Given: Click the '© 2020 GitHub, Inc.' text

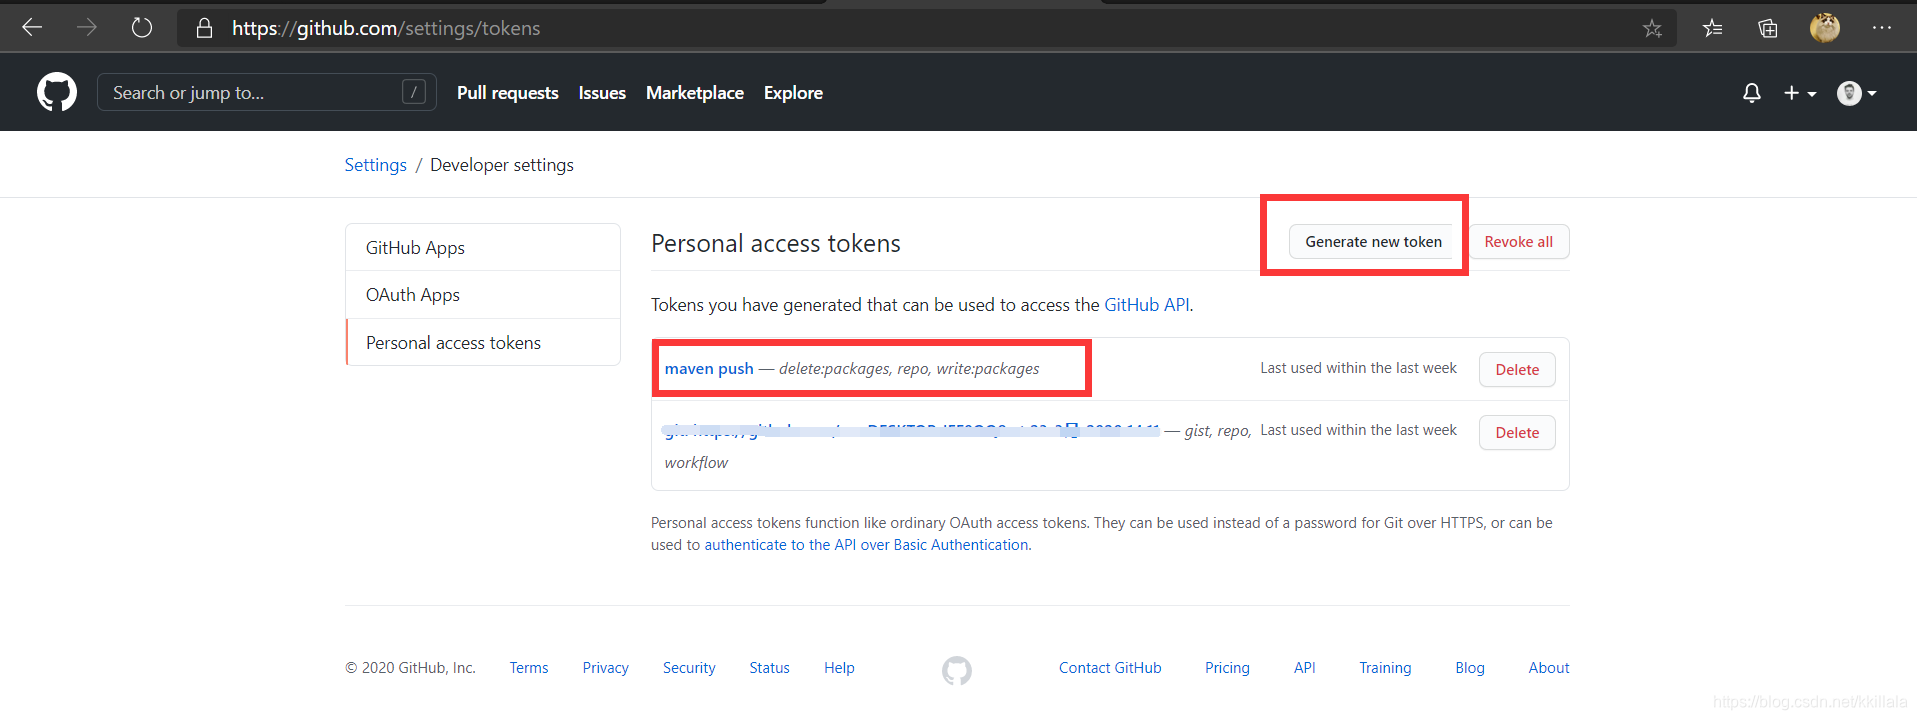Looking at the screenshot, I should coord(410,668).
